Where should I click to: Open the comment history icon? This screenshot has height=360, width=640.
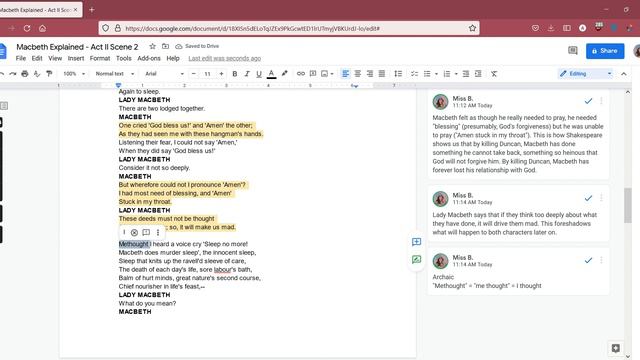[573, 51]
